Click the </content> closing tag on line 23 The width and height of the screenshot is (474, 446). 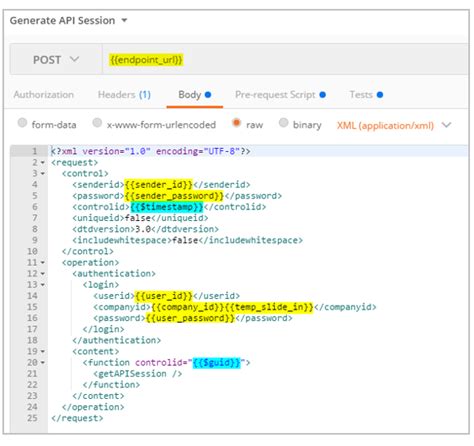click(x=98, y=396)
